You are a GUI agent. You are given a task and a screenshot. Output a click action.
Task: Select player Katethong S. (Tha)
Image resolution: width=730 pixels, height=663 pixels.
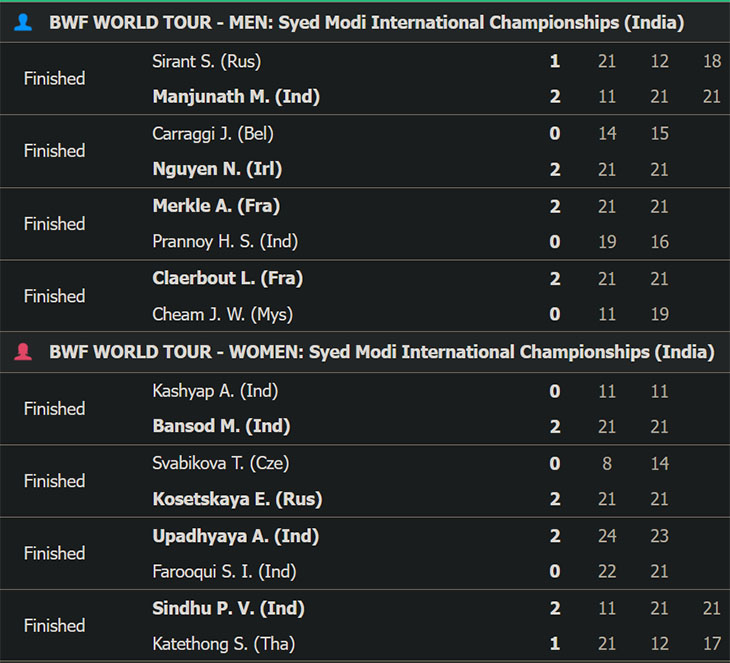pyautogui.click(x=224, y=643)
